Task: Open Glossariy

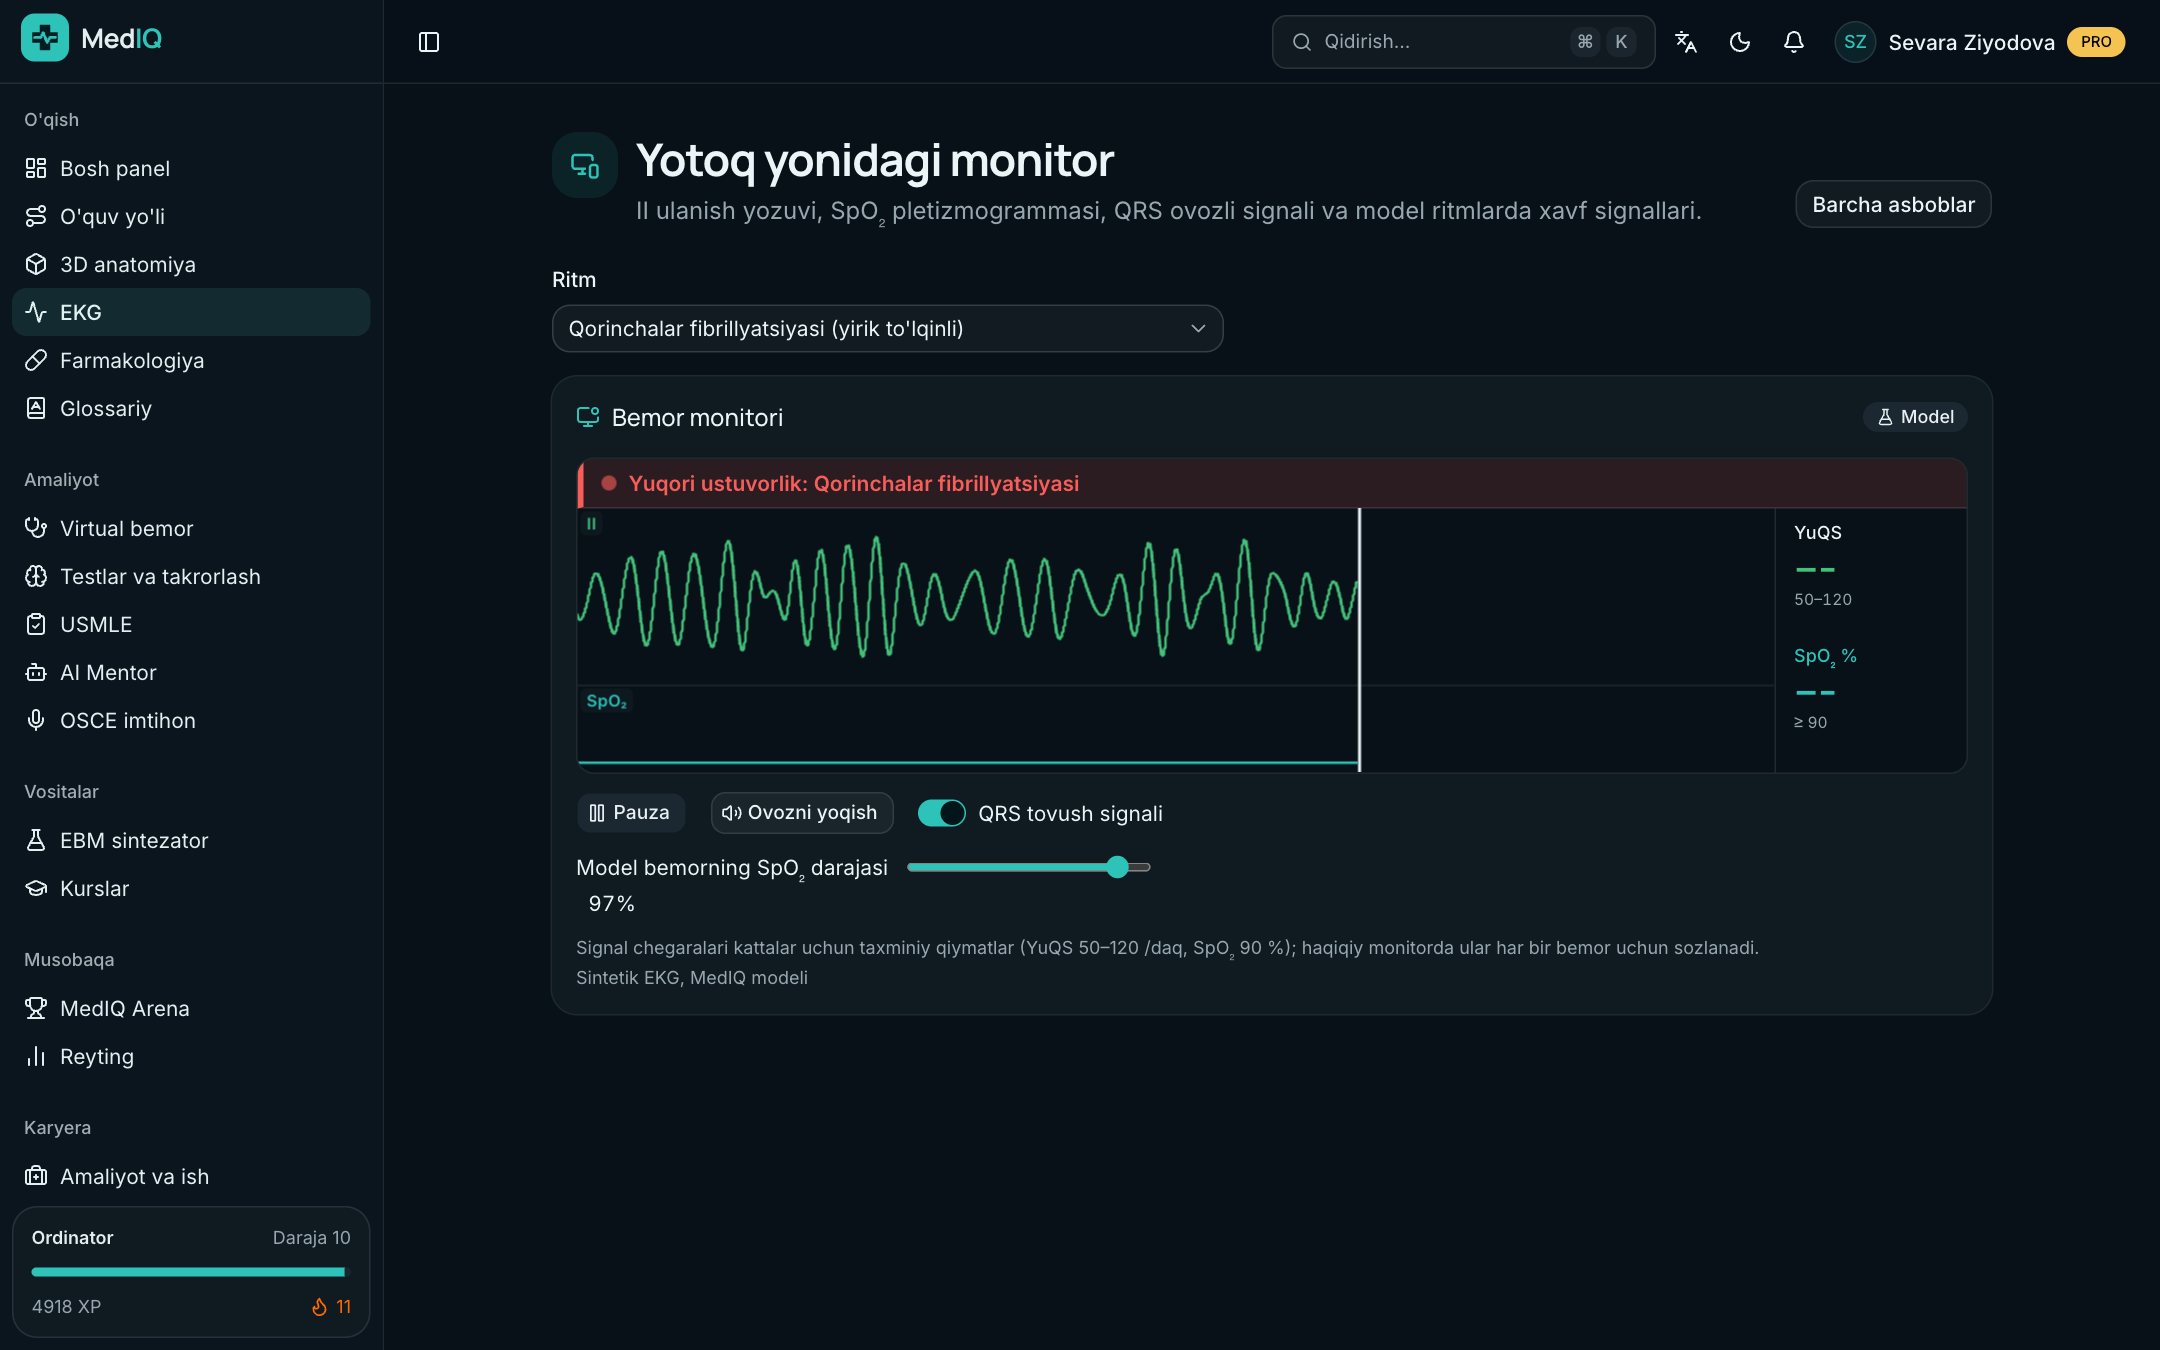Action: point(191,408)
